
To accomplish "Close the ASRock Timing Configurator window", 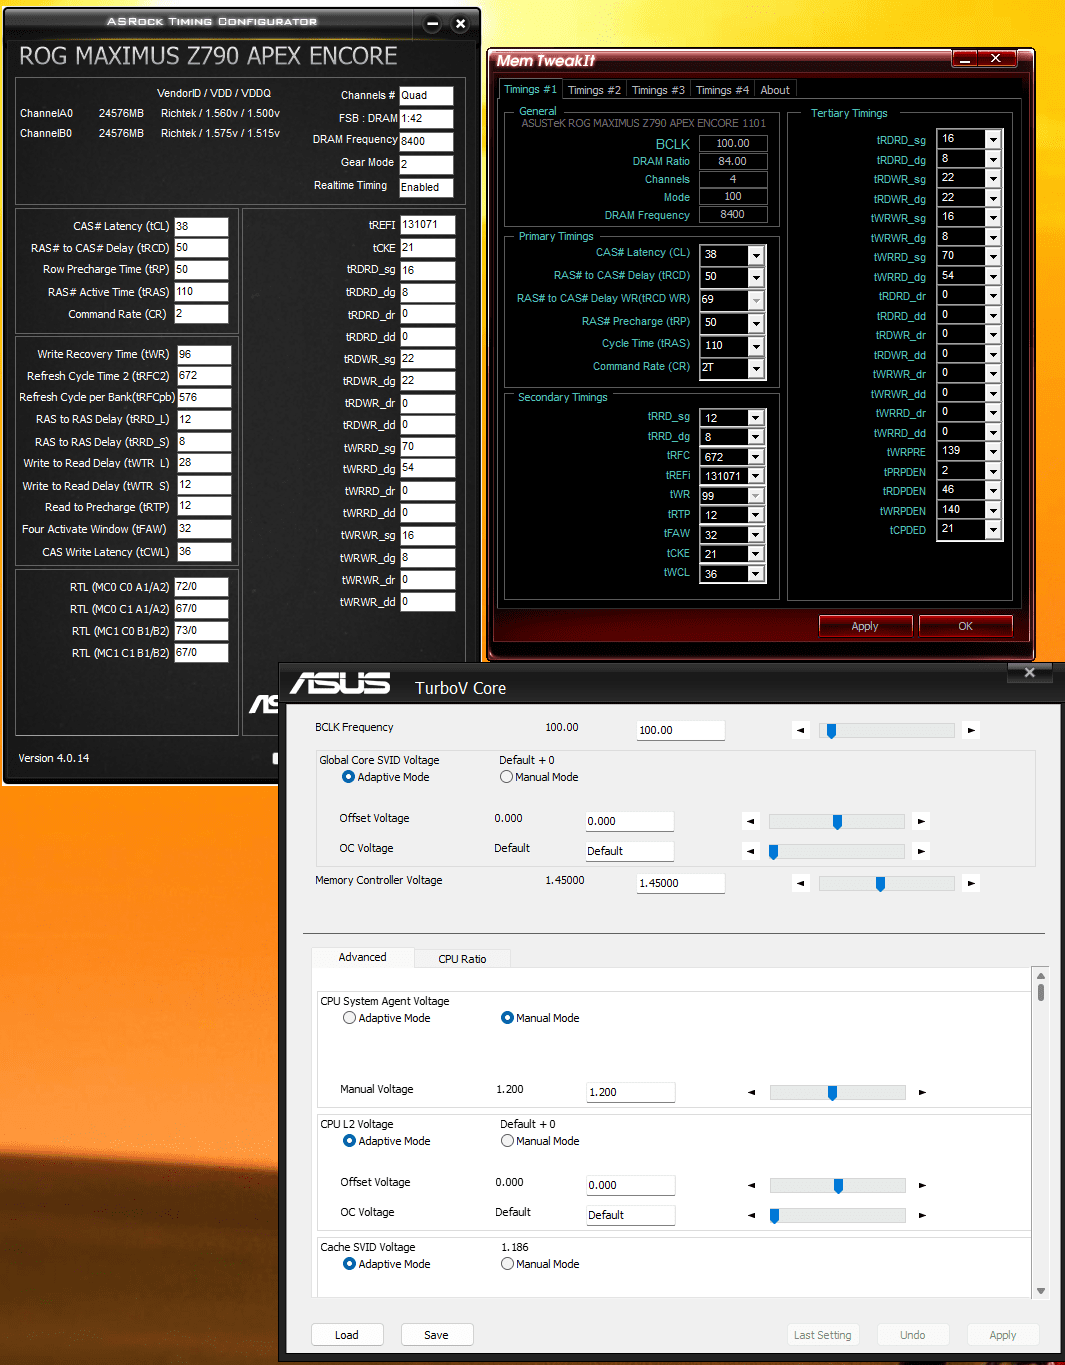I will [460, 24].
